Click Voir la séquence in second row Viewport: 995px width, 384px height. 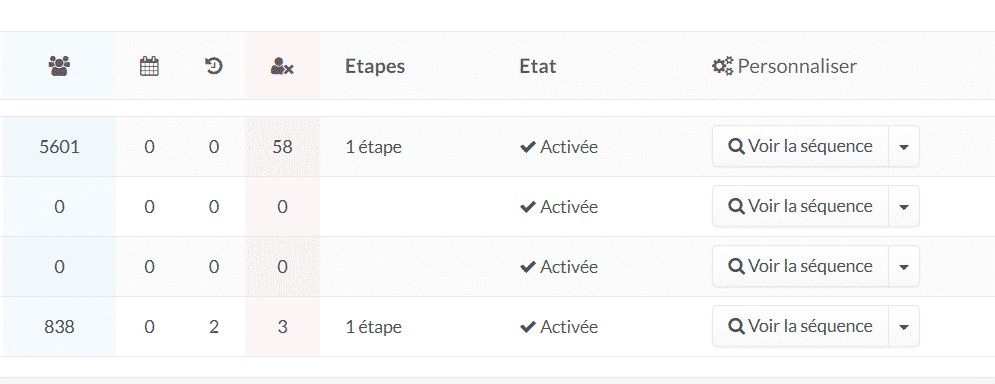click(800, 206)
